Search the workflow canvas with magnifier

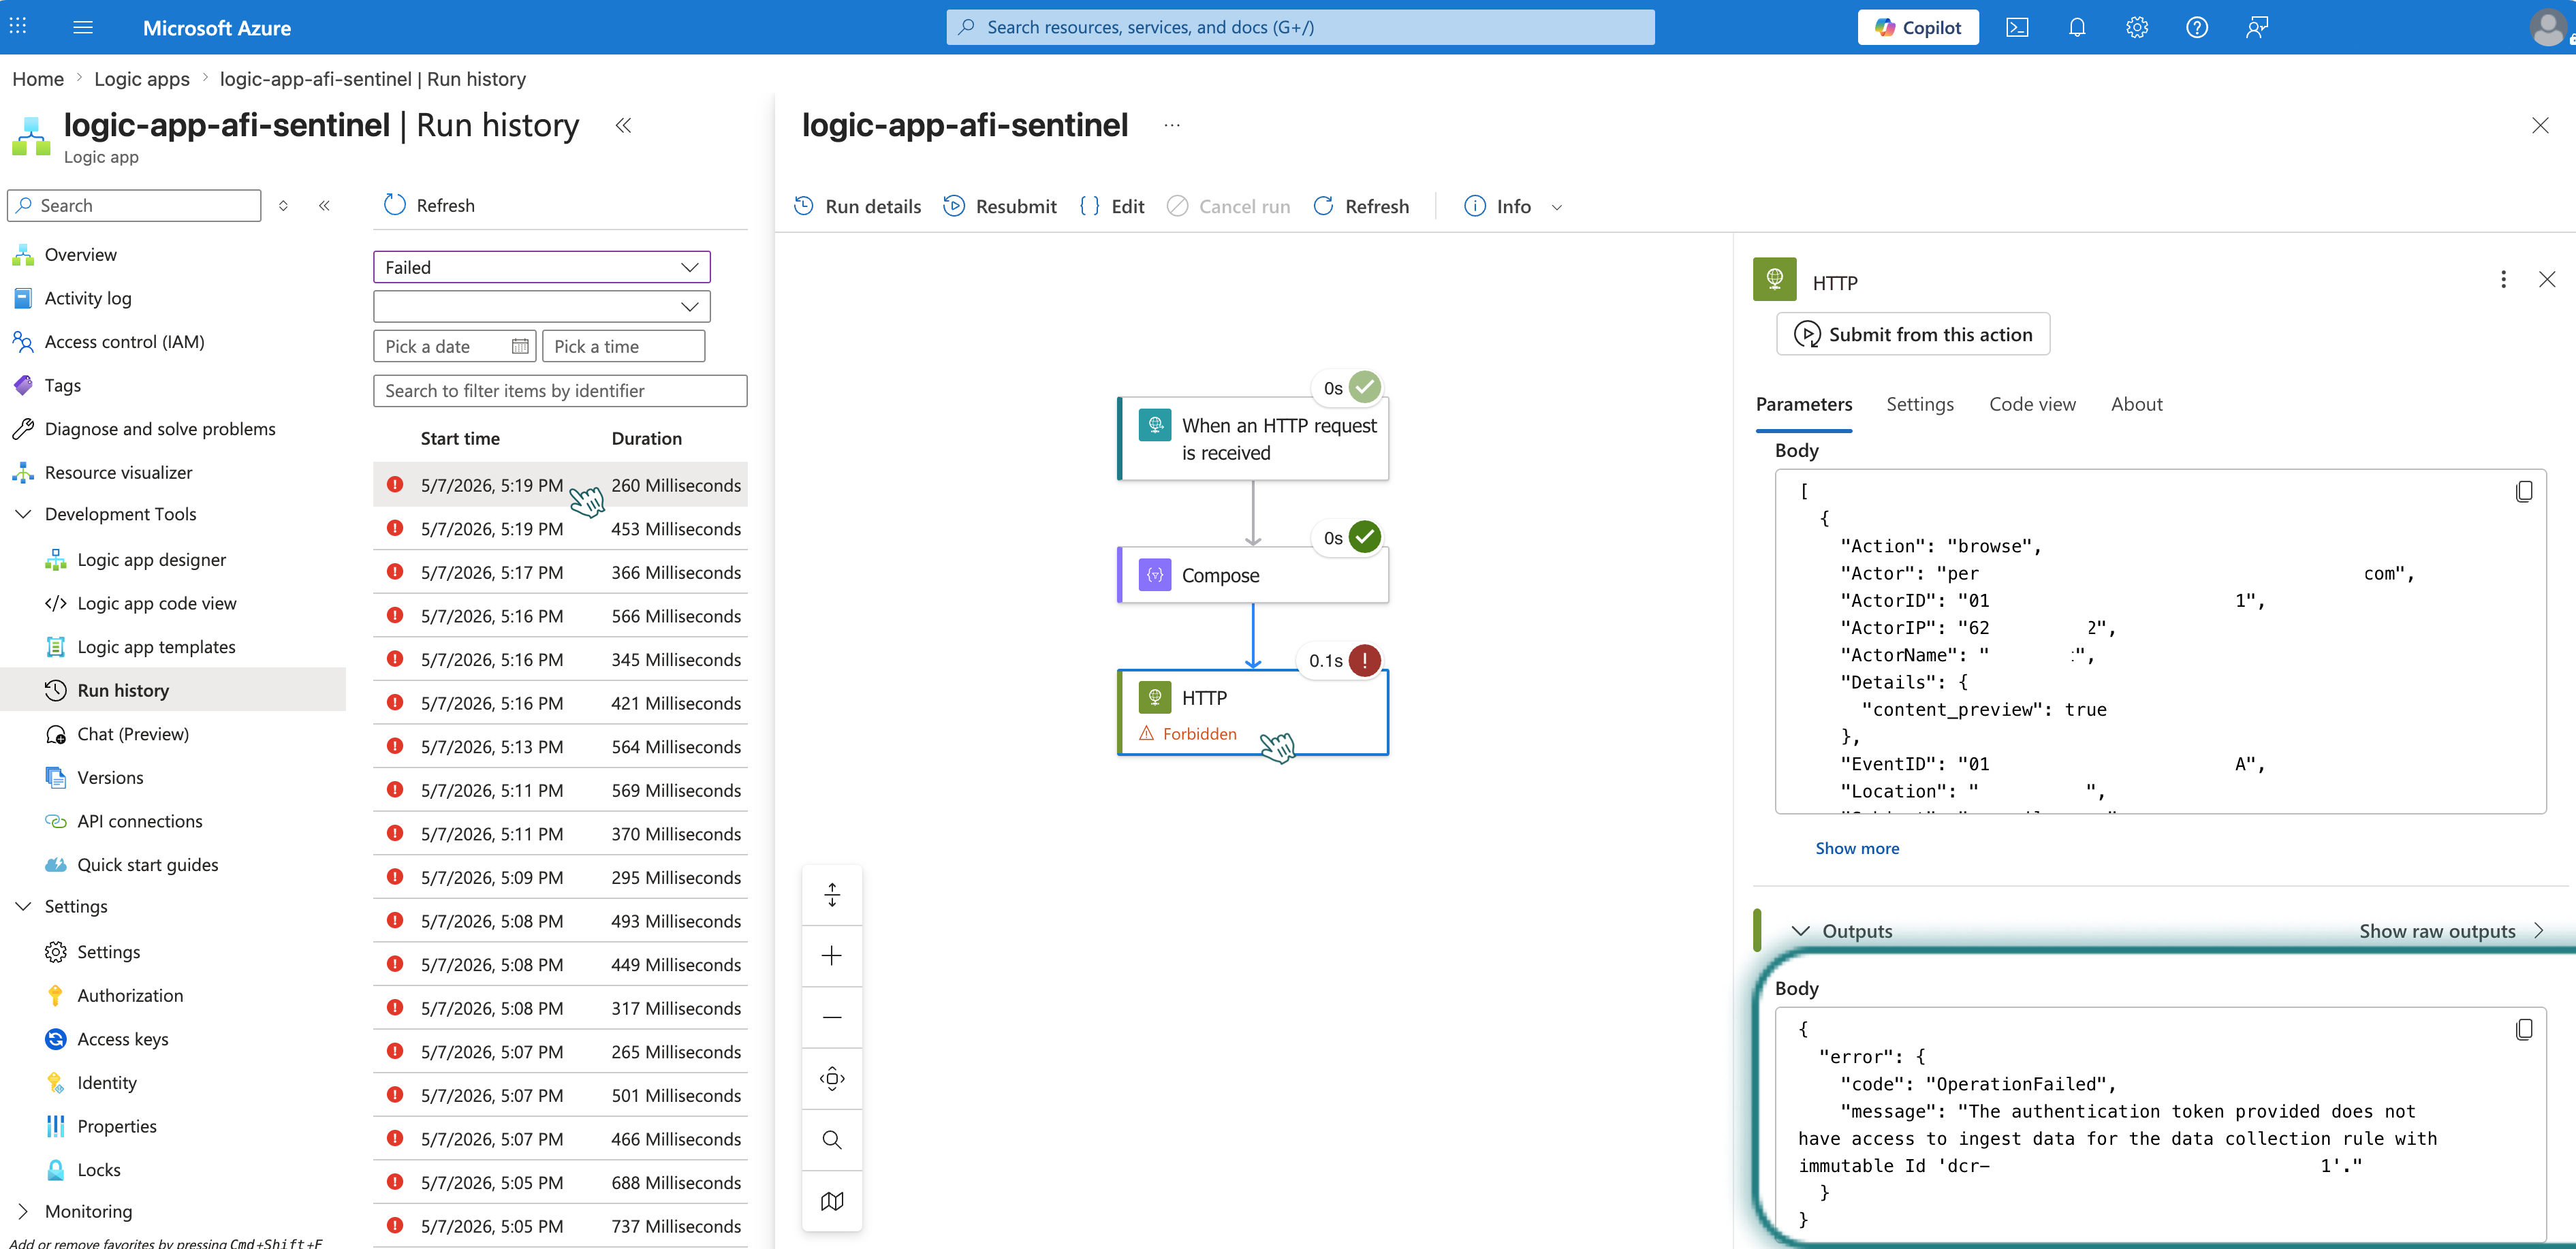832,1140
